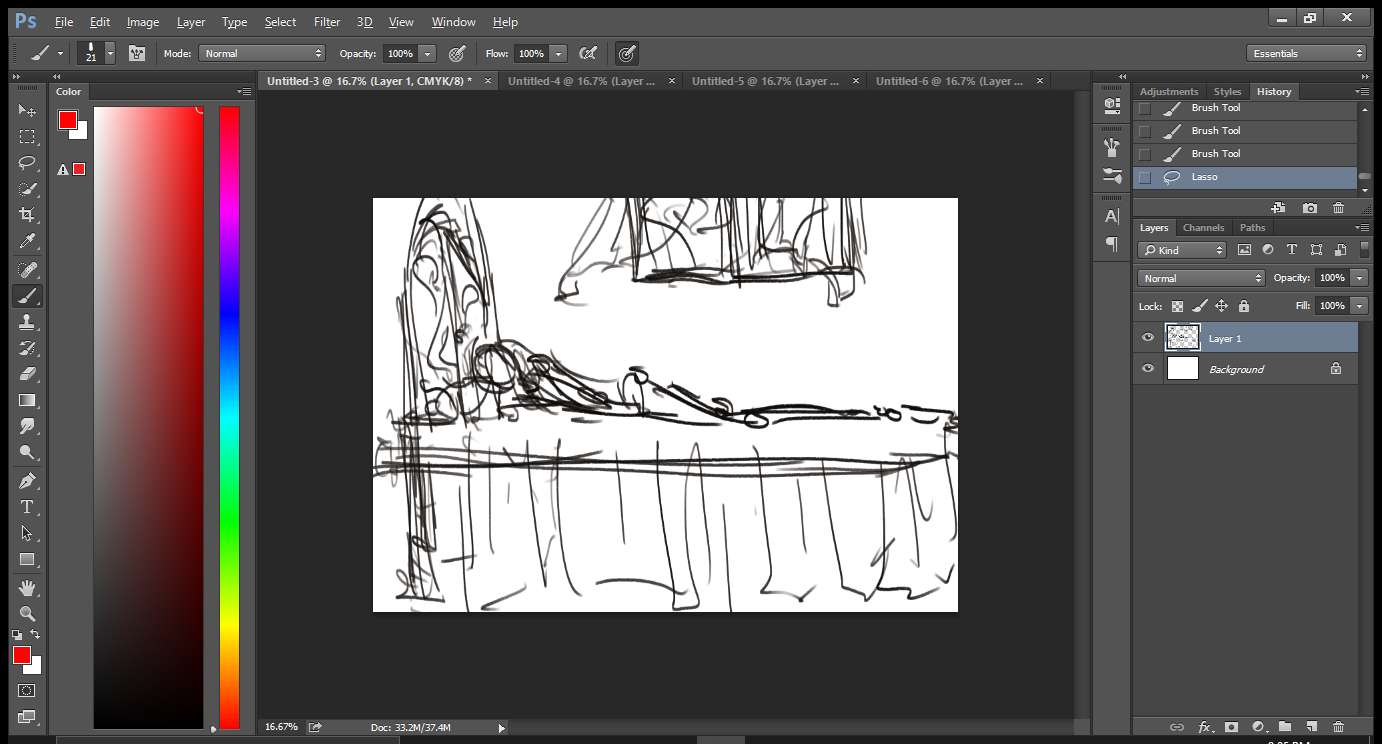1382x744 pixels.
Task: Click the 16.67% zoom level field
Action: pyautogui.click(x=281, y=727)
